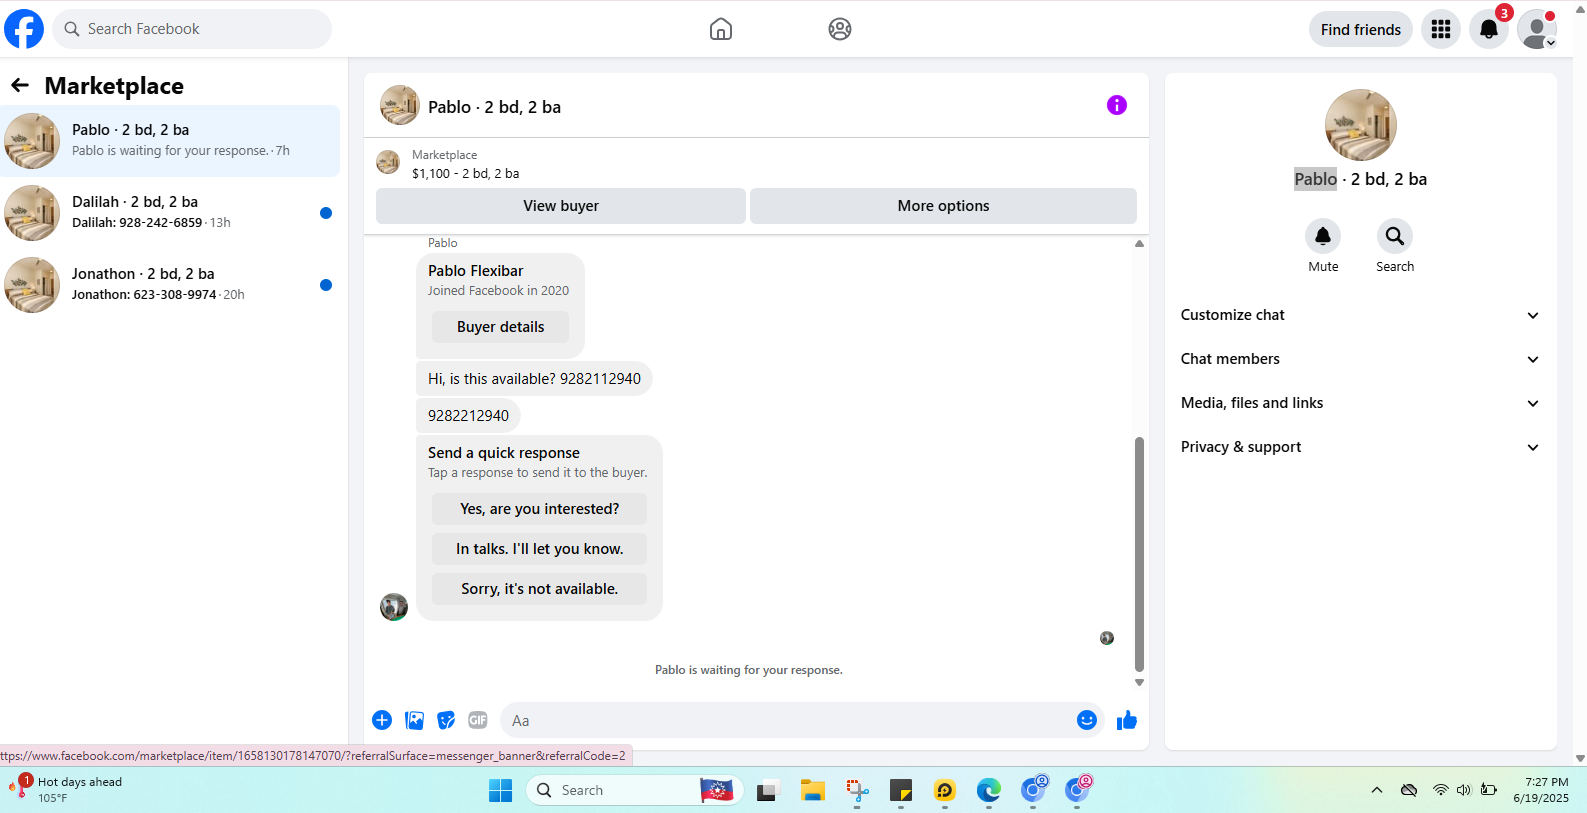The width and height of the screenshot is (1587, 813).
Task: Click the chat scrollbar down arrow
Action: [x=1139, y=682]
